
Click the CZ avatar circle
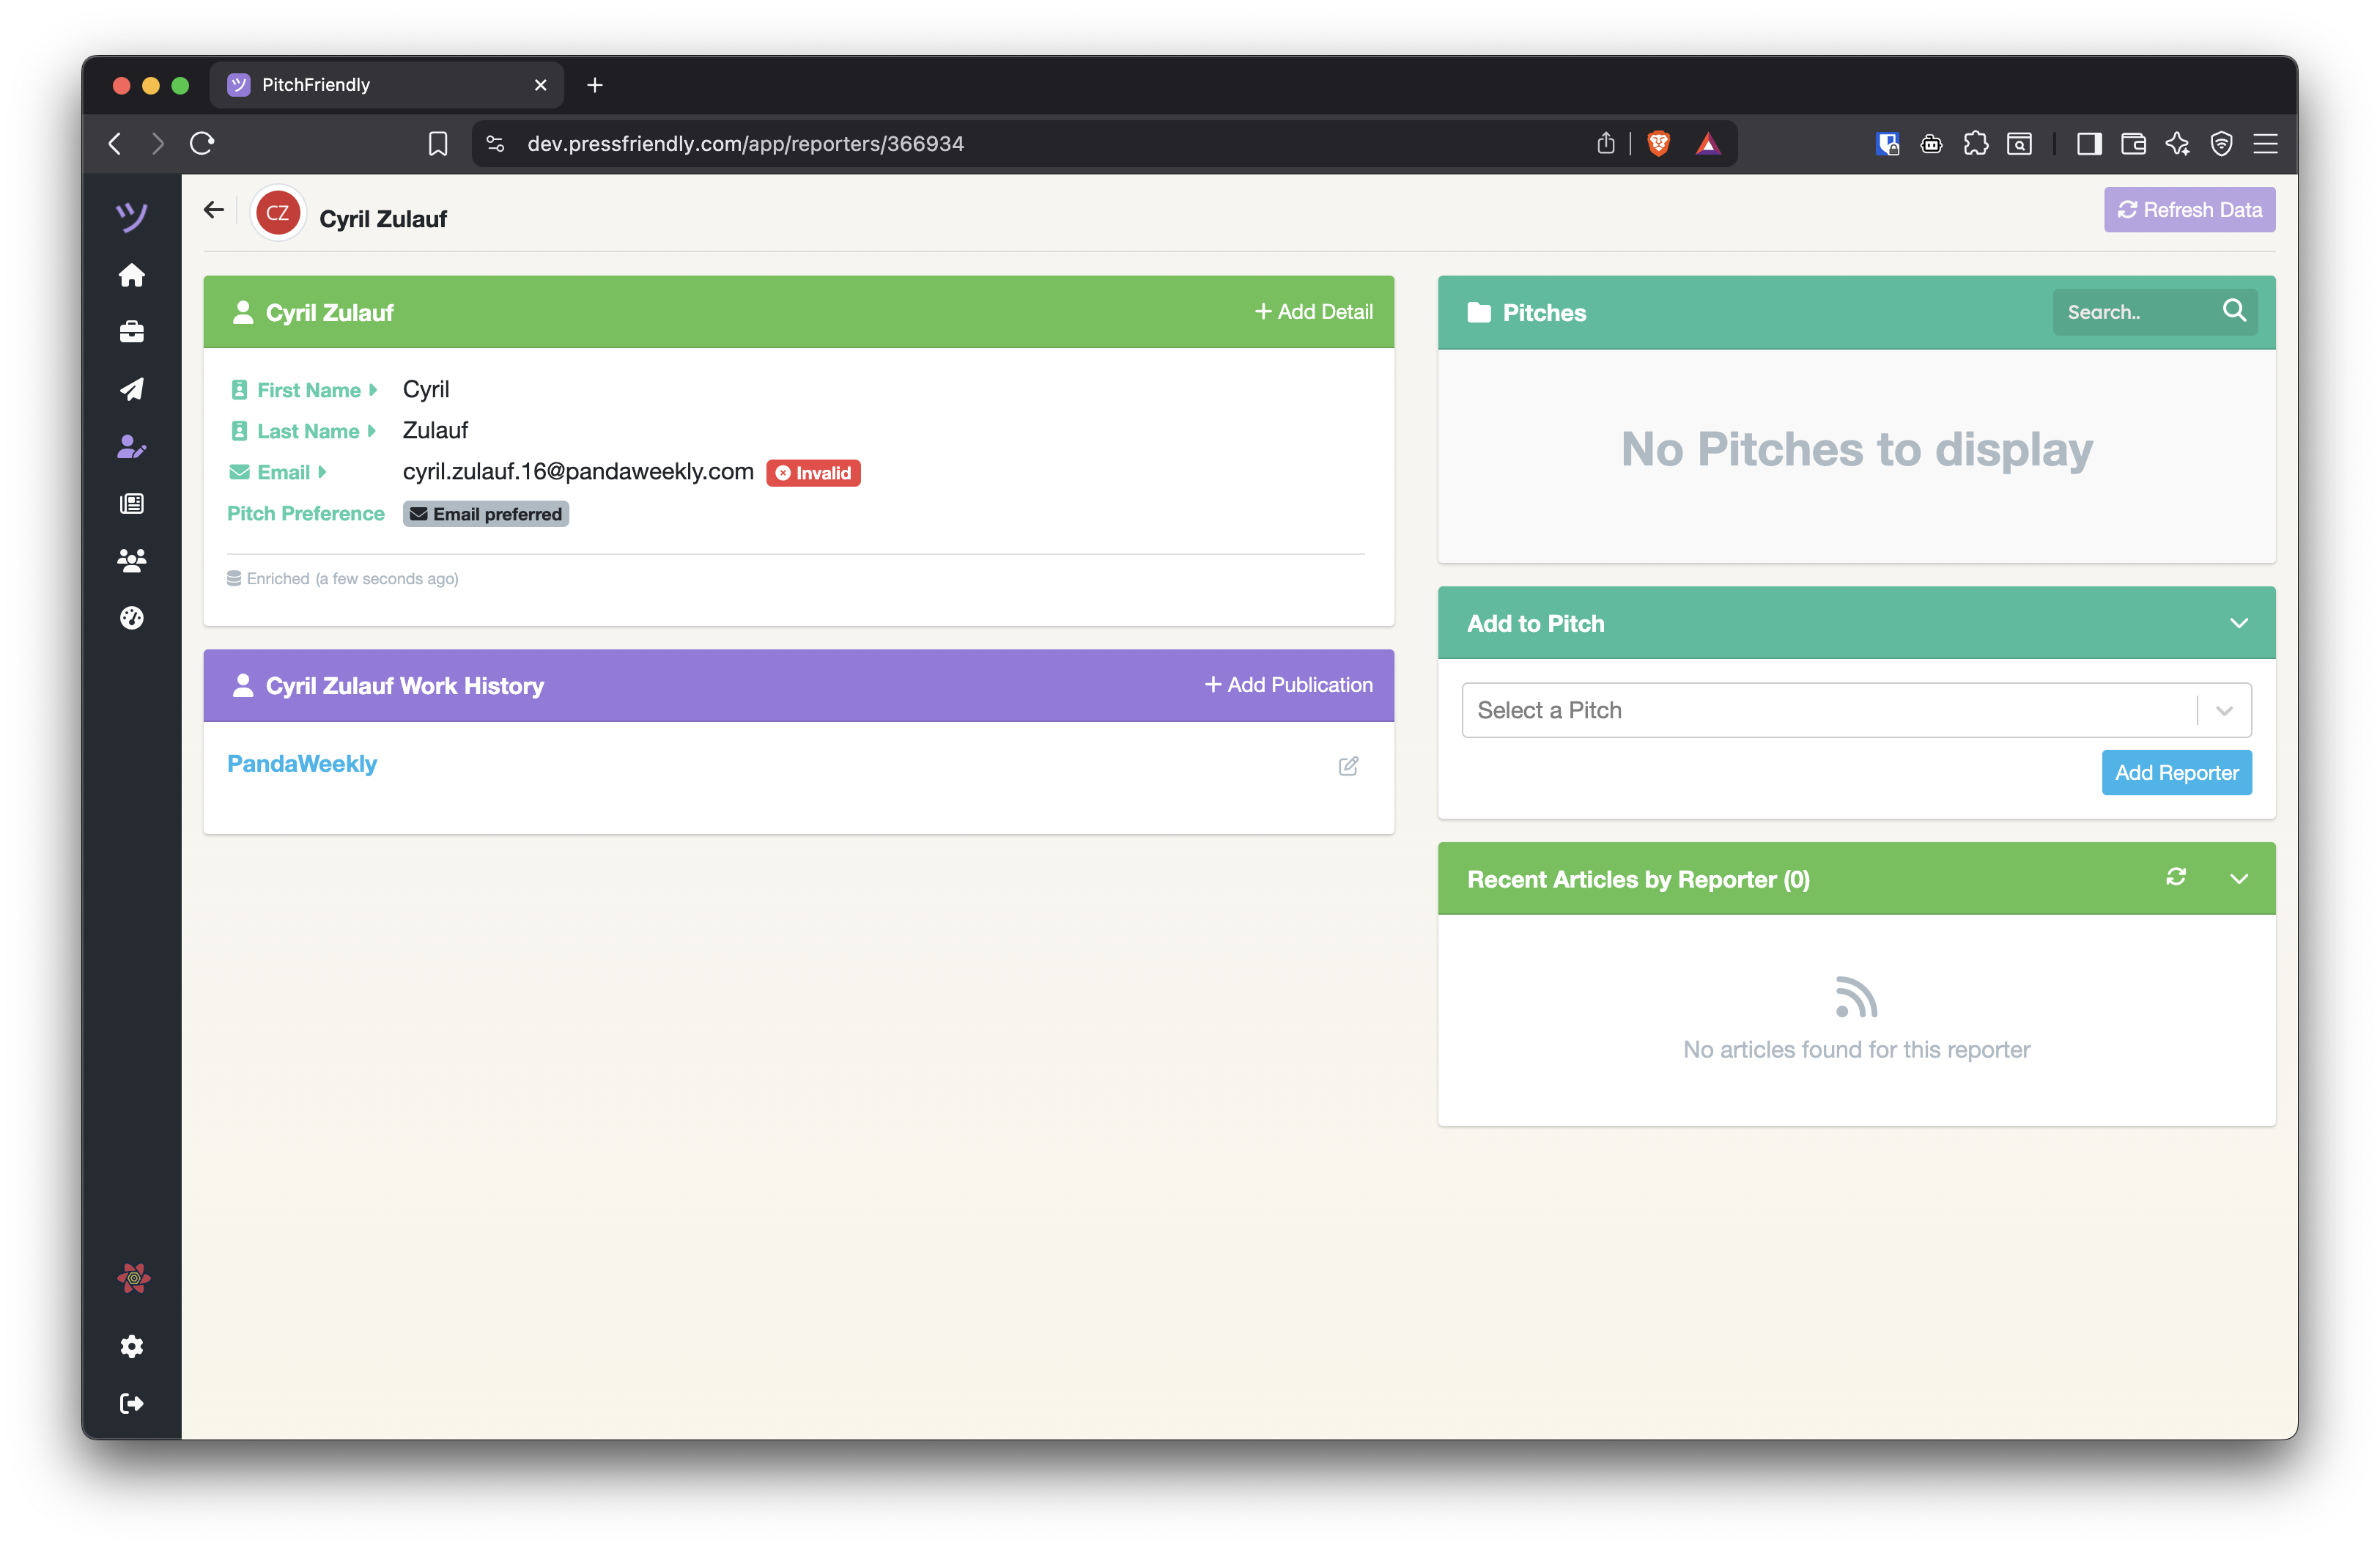pos(277,213)
